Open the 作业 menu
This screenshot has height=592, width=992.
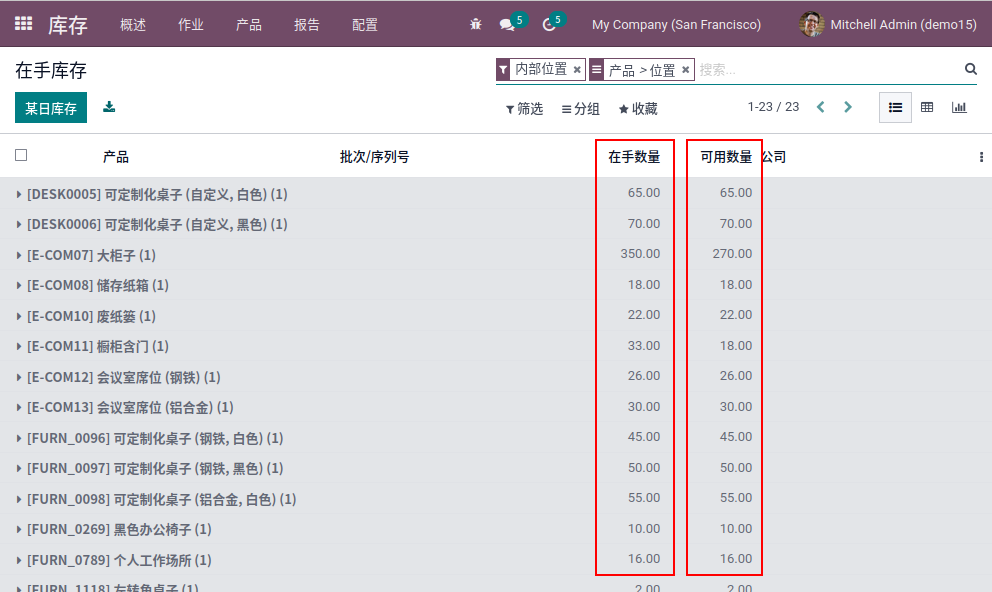190,24
